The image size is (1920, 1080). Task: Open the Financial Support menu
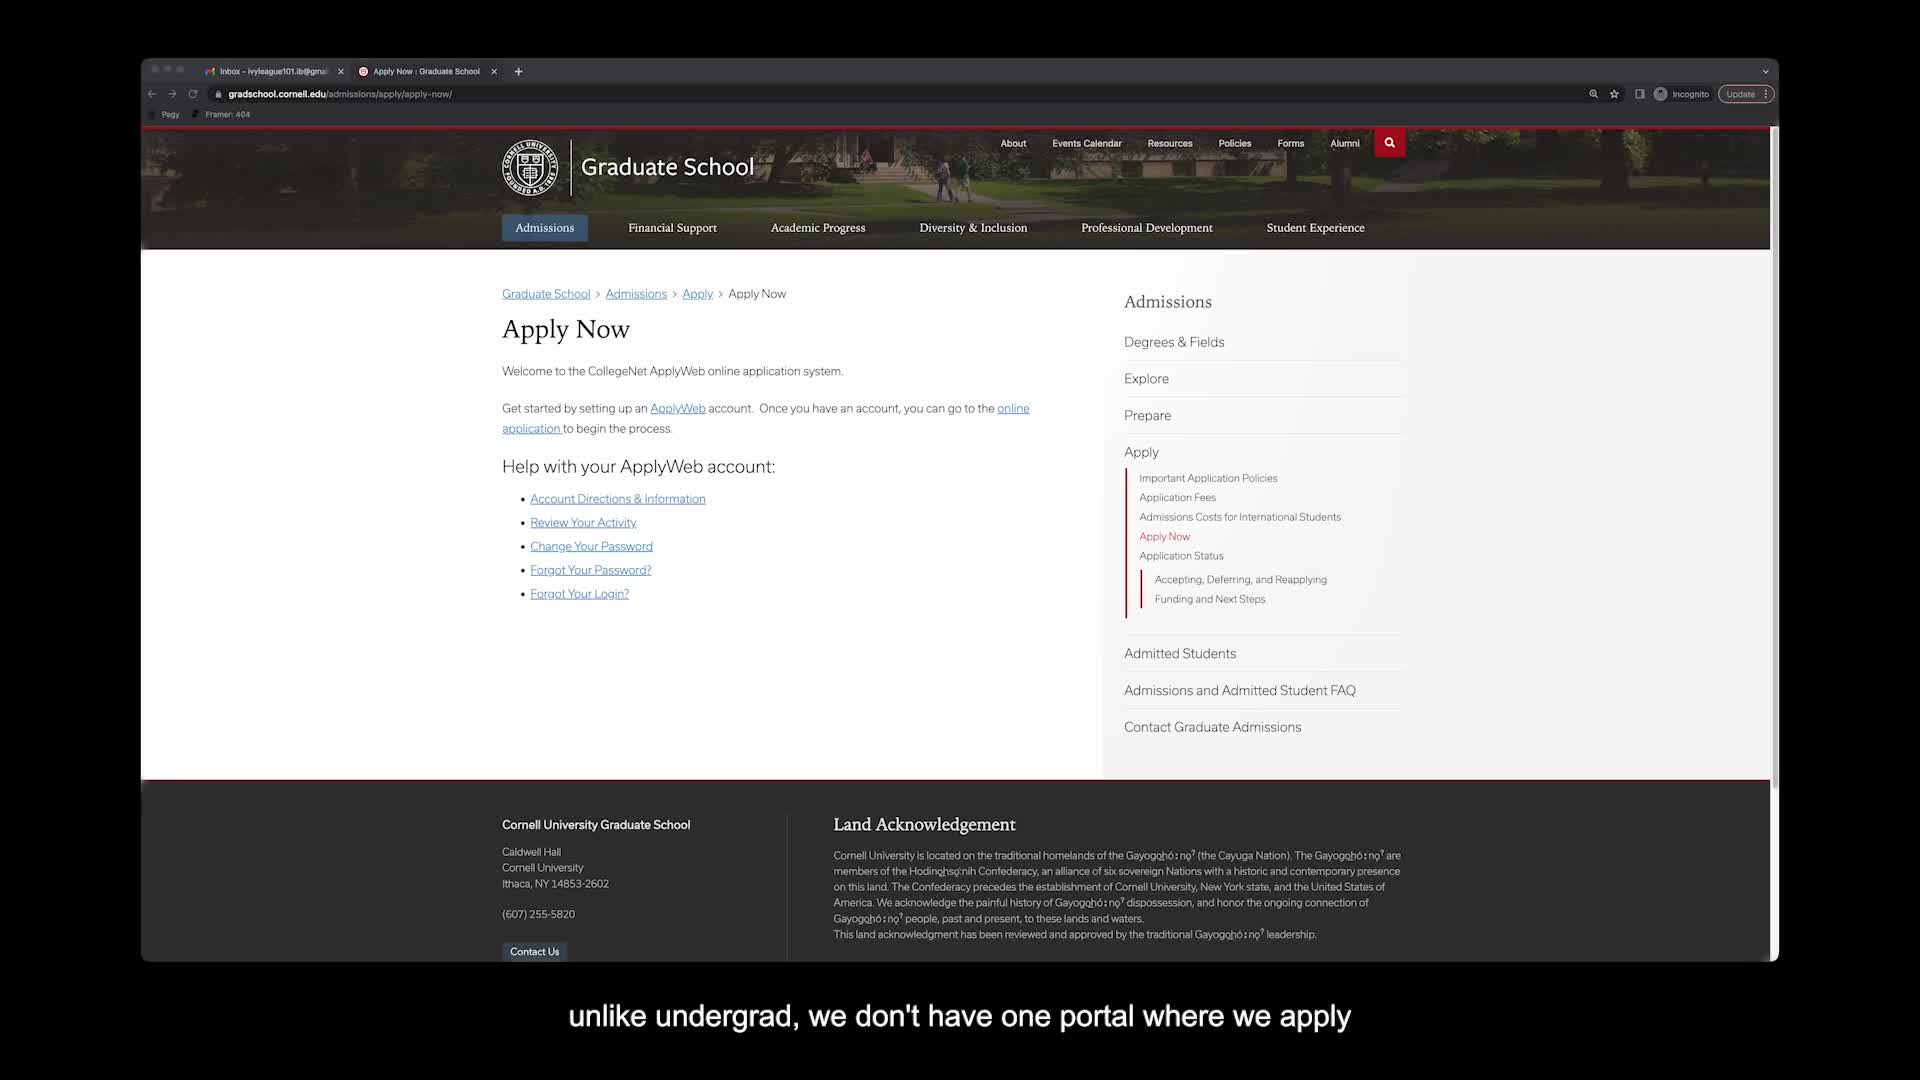[672, 228]
